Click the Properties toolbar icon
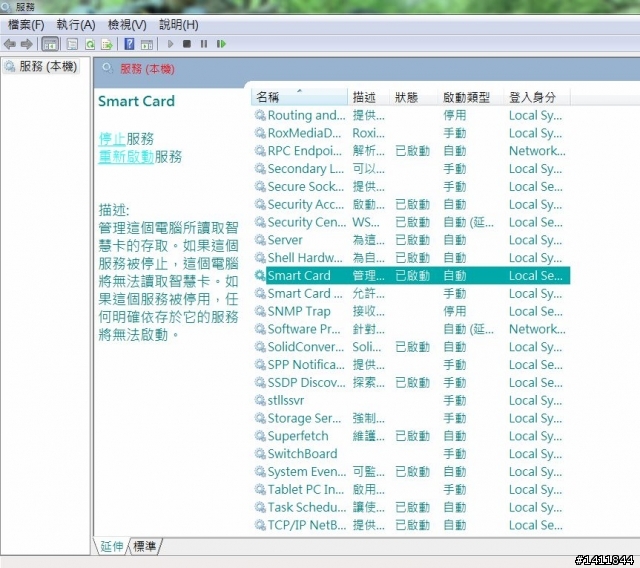The height and width of the screenshot is (568, 640). coord(72,44)
